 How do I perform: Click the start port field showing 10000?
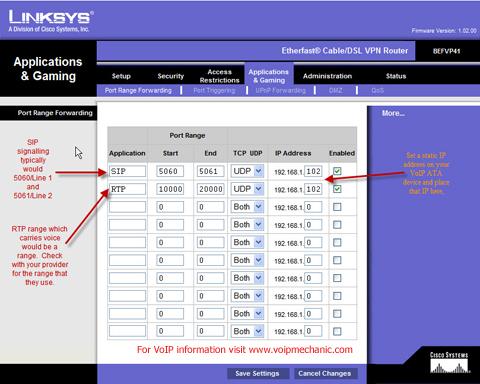pos(170,189)
